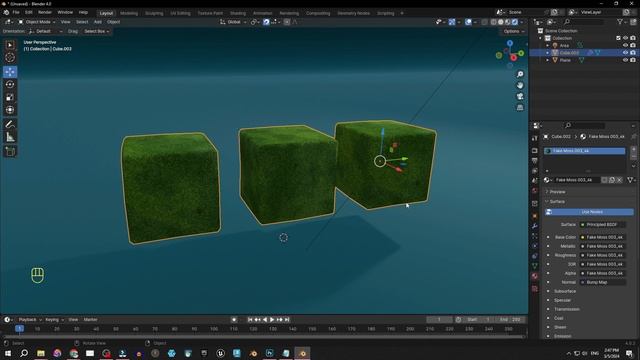The image size is (640, 360).
Task: Jump to the timeline end frame
Action: (x=287, y=320)
